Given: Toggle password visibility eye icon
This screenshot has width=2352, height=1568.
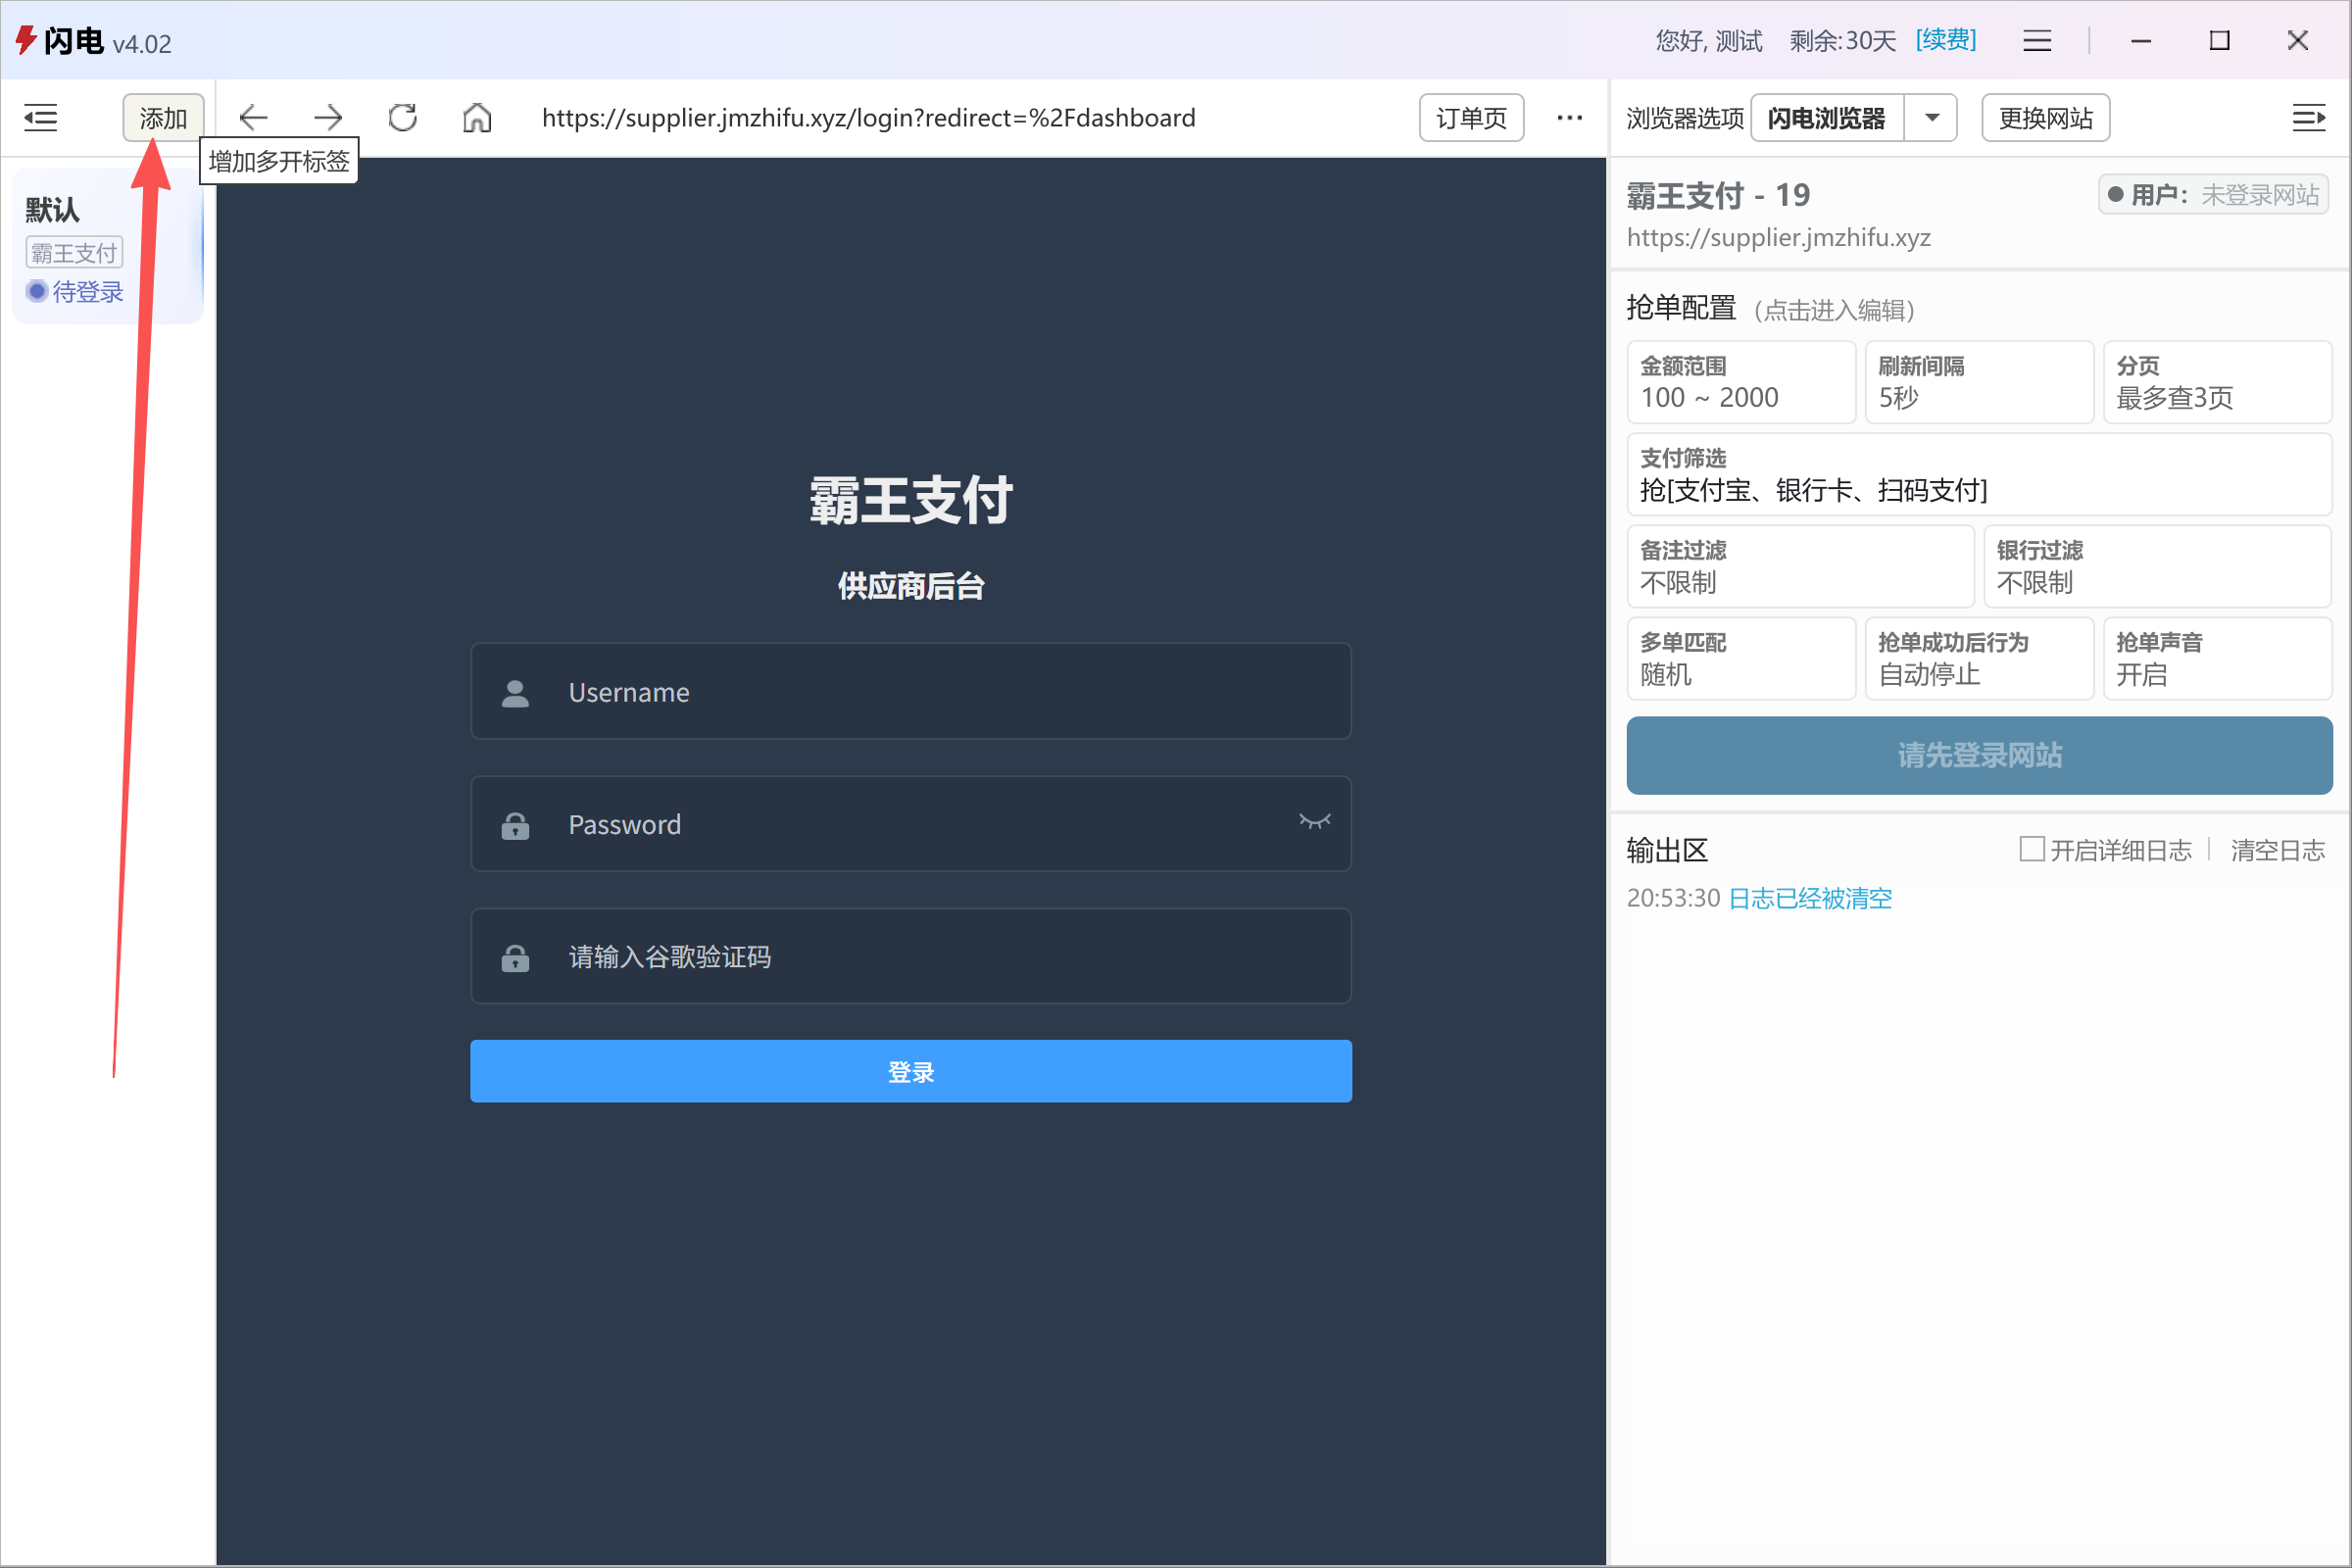Looking at the screenshot, I should [x=1314, y=822].
